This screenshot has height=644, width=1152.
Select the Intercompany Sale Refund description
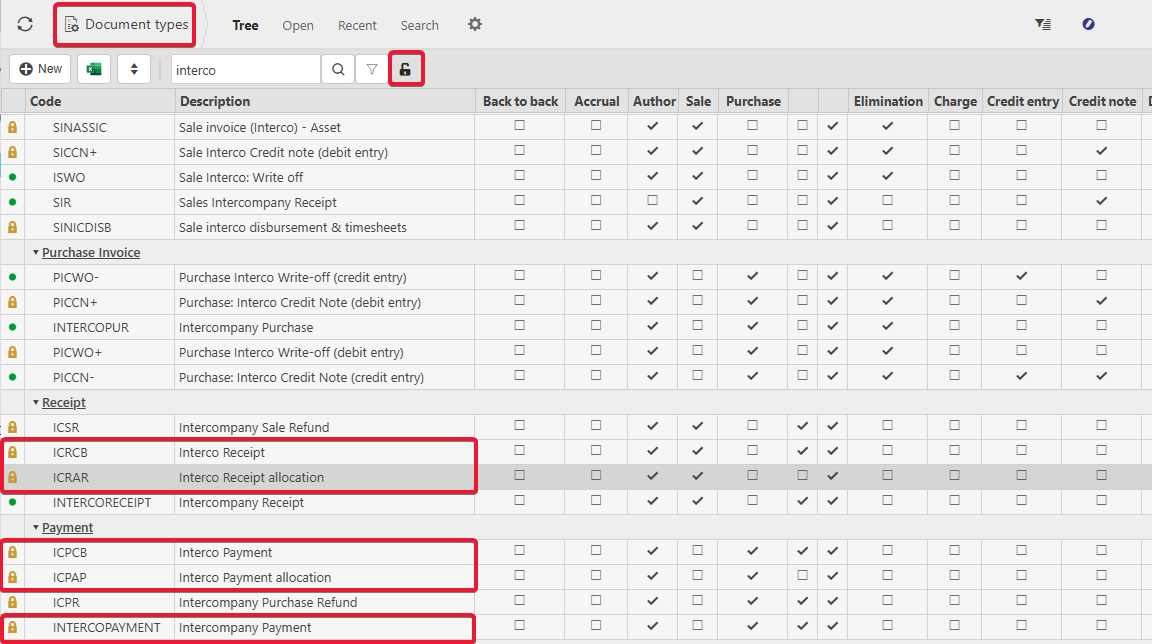pyautogui.click(x=253, y=427)
